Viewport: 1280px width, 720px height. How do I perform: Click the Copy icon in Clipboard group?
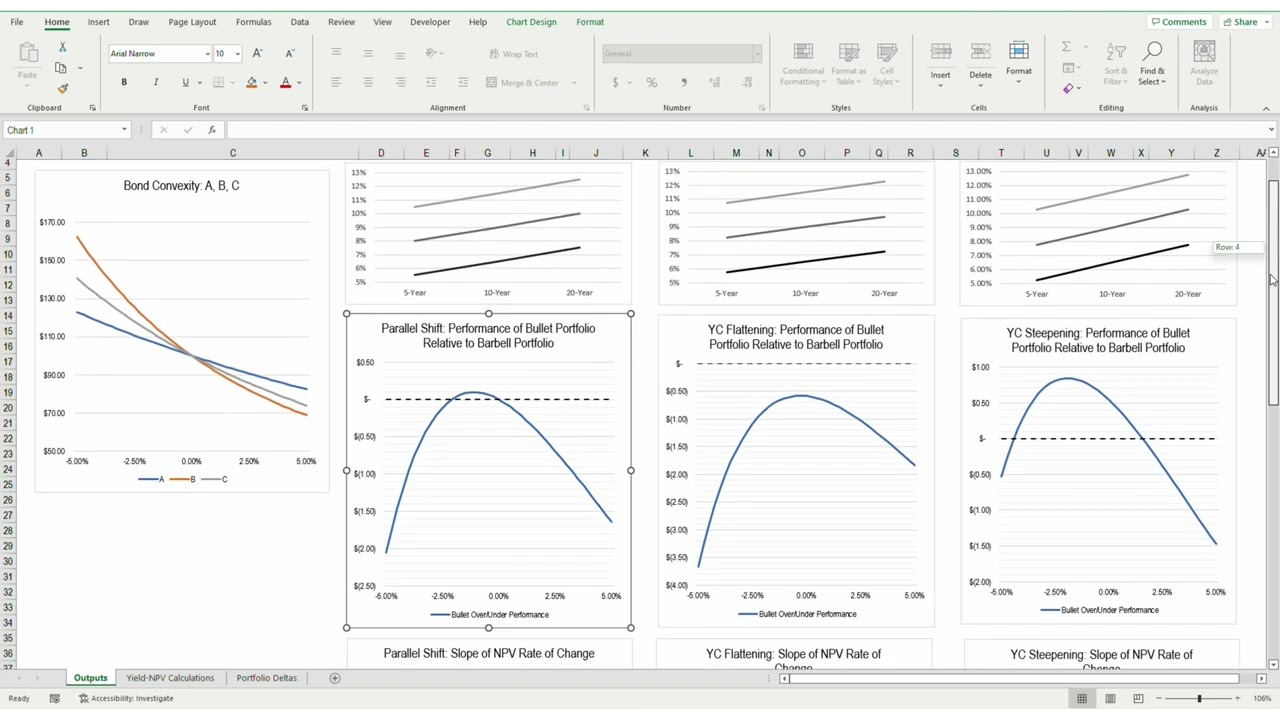(x=61, y=68)
